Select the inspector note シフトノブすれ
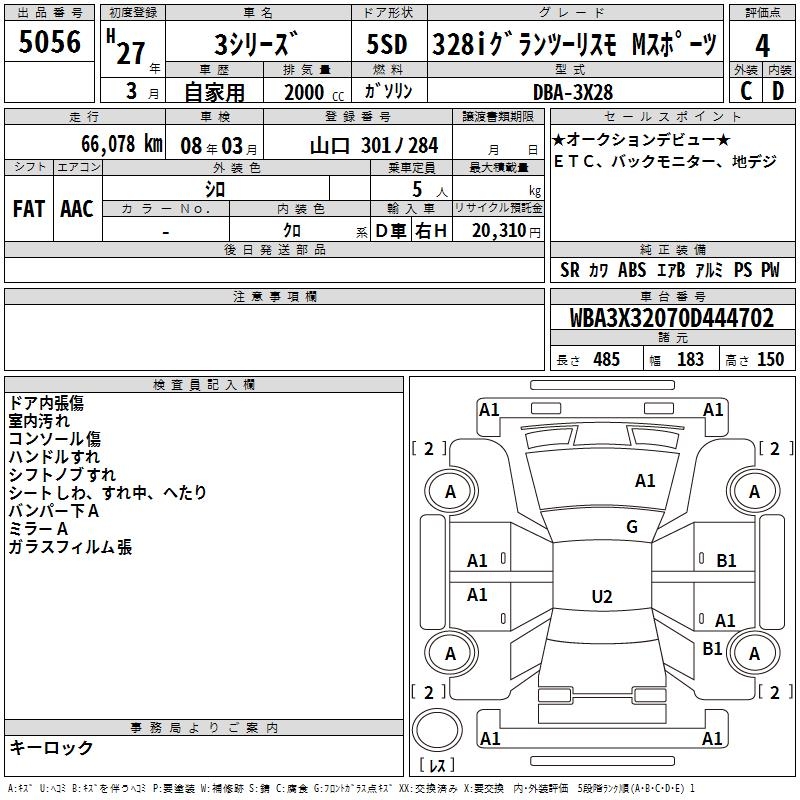Viewport: 800px width, 800px height. pos(62,474)
